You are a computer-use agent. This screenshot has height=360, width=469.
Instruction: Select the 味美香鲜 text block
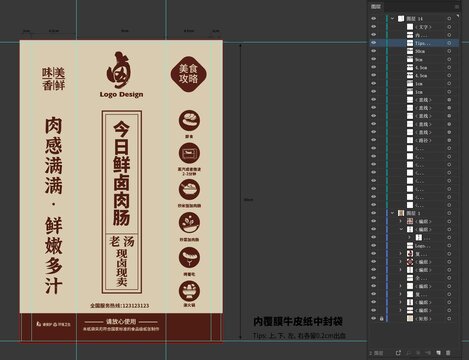(x=53, y=79)
